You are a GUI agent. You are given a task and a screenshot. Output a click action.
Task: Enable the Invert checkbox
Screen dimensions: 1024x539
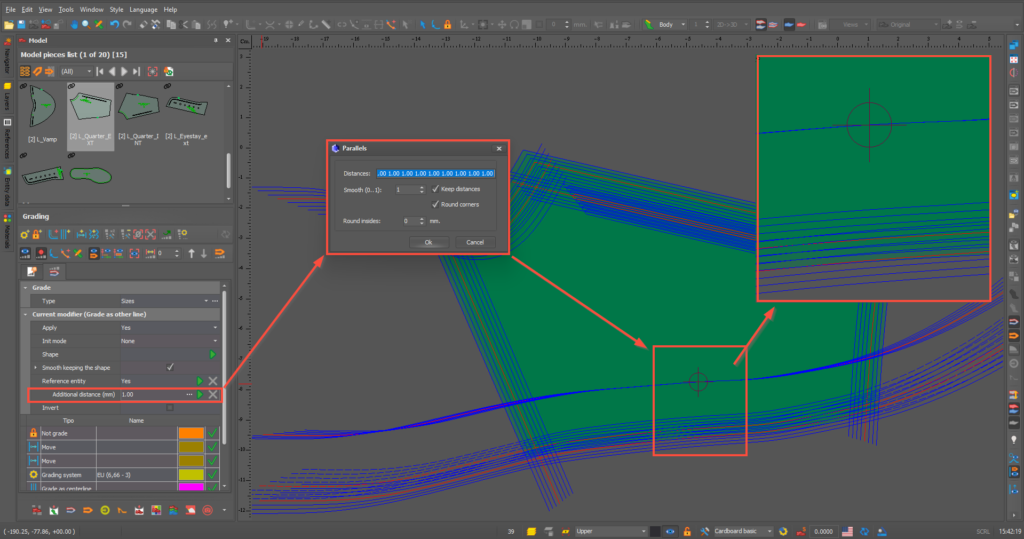tap(170, 408)
